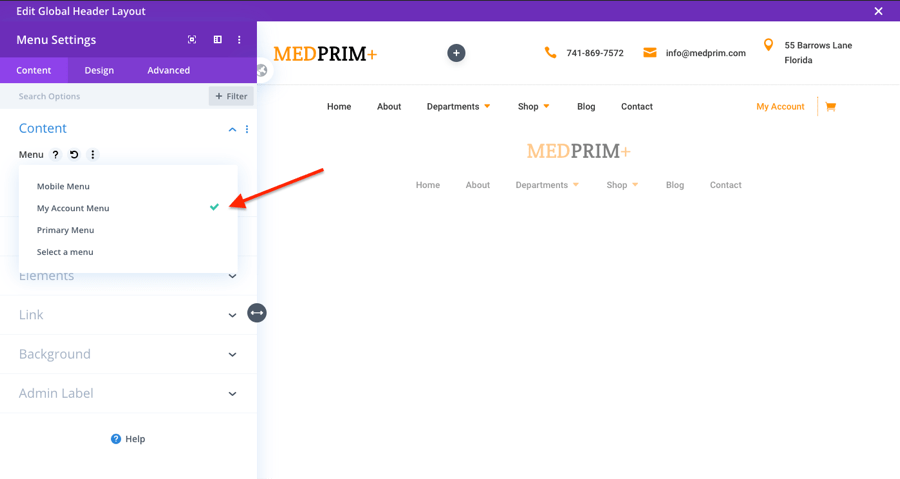Click the Filter button
900x479 pixels.
(x=231, y=96)
